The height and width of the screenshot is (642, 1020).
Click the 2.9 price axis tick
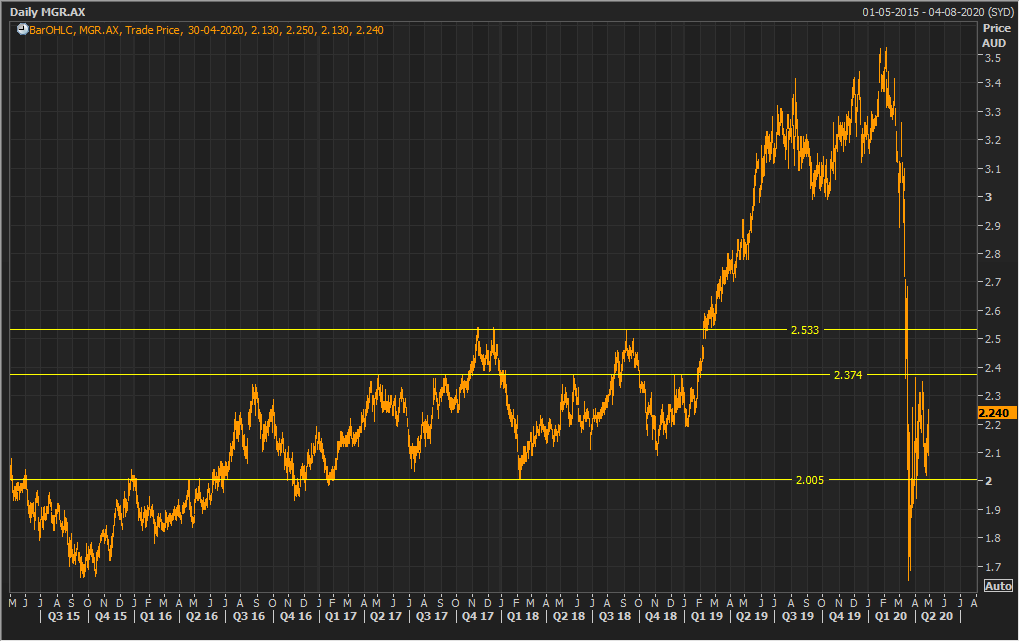click(993, 226)
